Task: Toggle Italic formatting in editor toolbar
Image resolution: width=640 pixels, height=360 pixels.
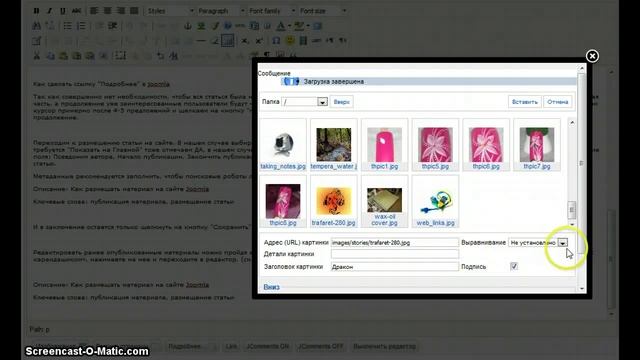Action: (49, 11)
